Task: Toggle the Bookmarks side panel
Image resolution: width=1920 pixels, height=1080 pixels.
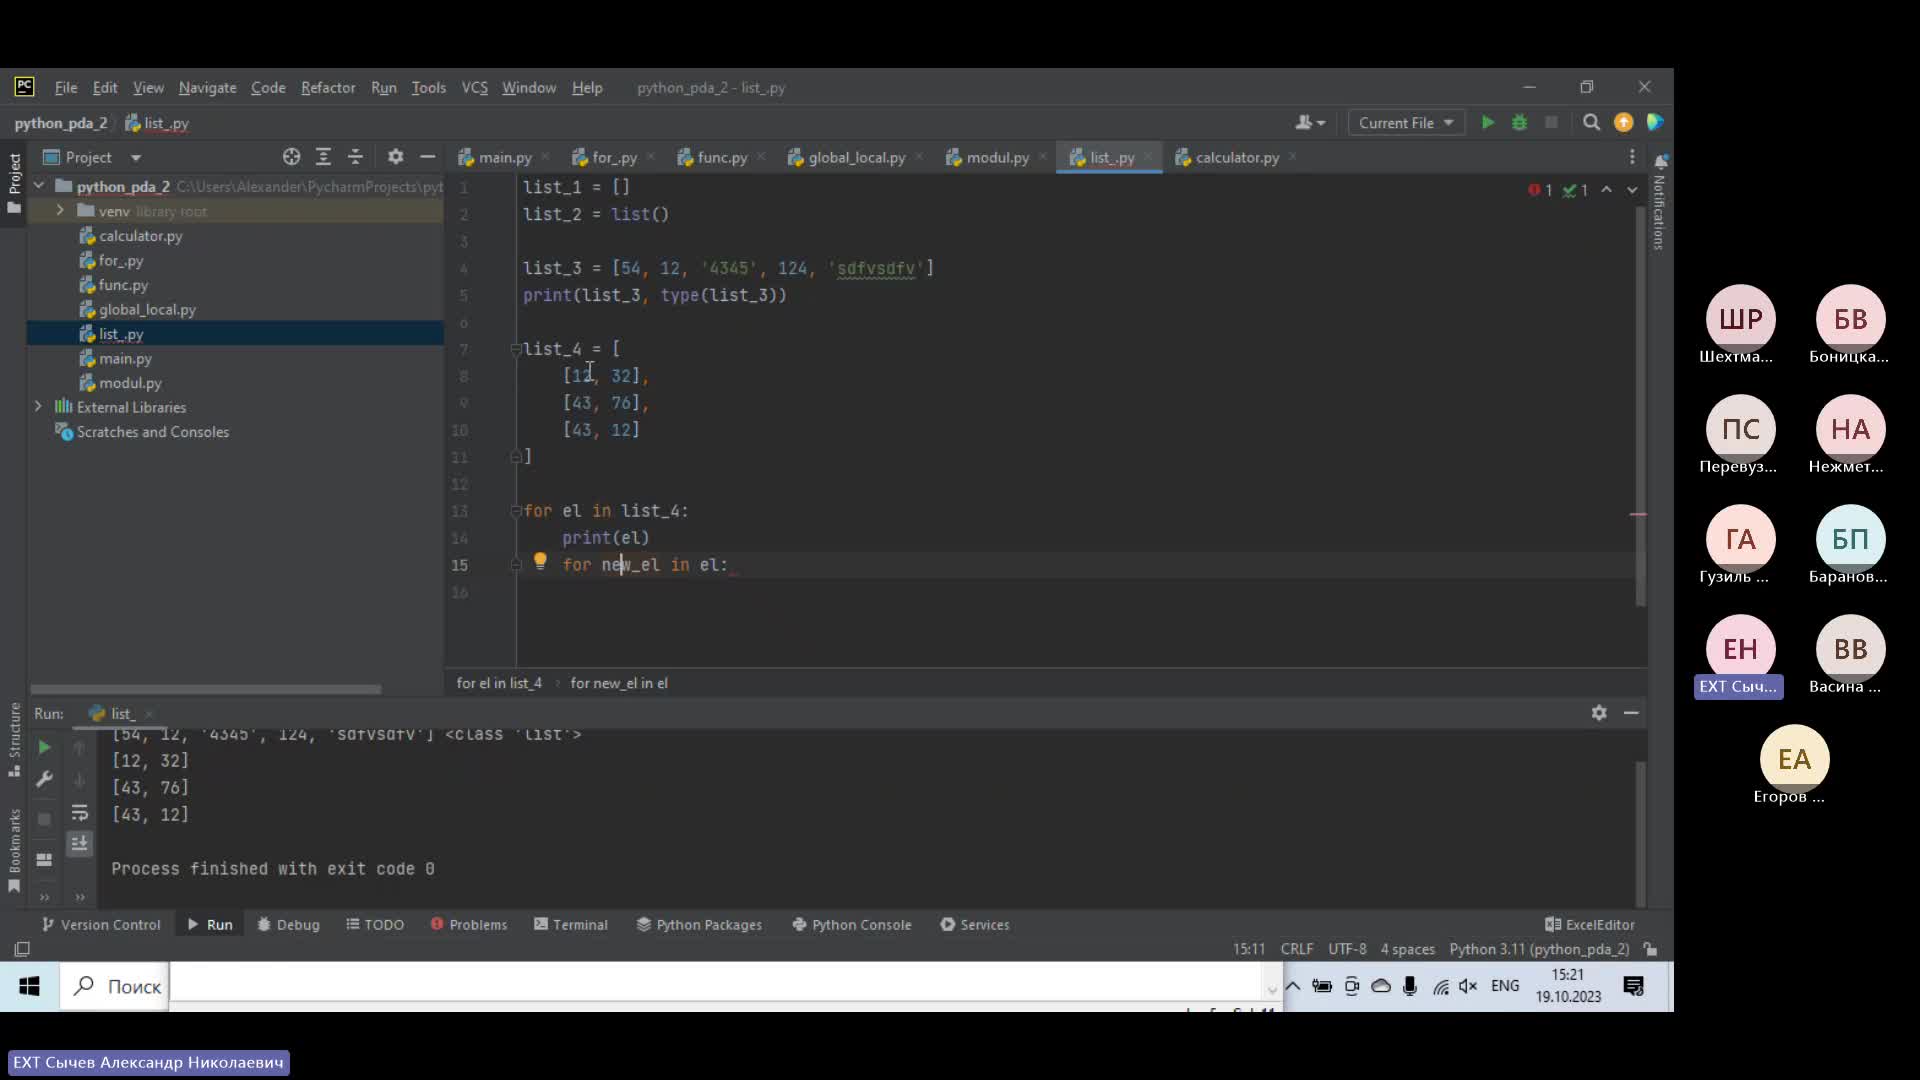Action: coord(14,850)
